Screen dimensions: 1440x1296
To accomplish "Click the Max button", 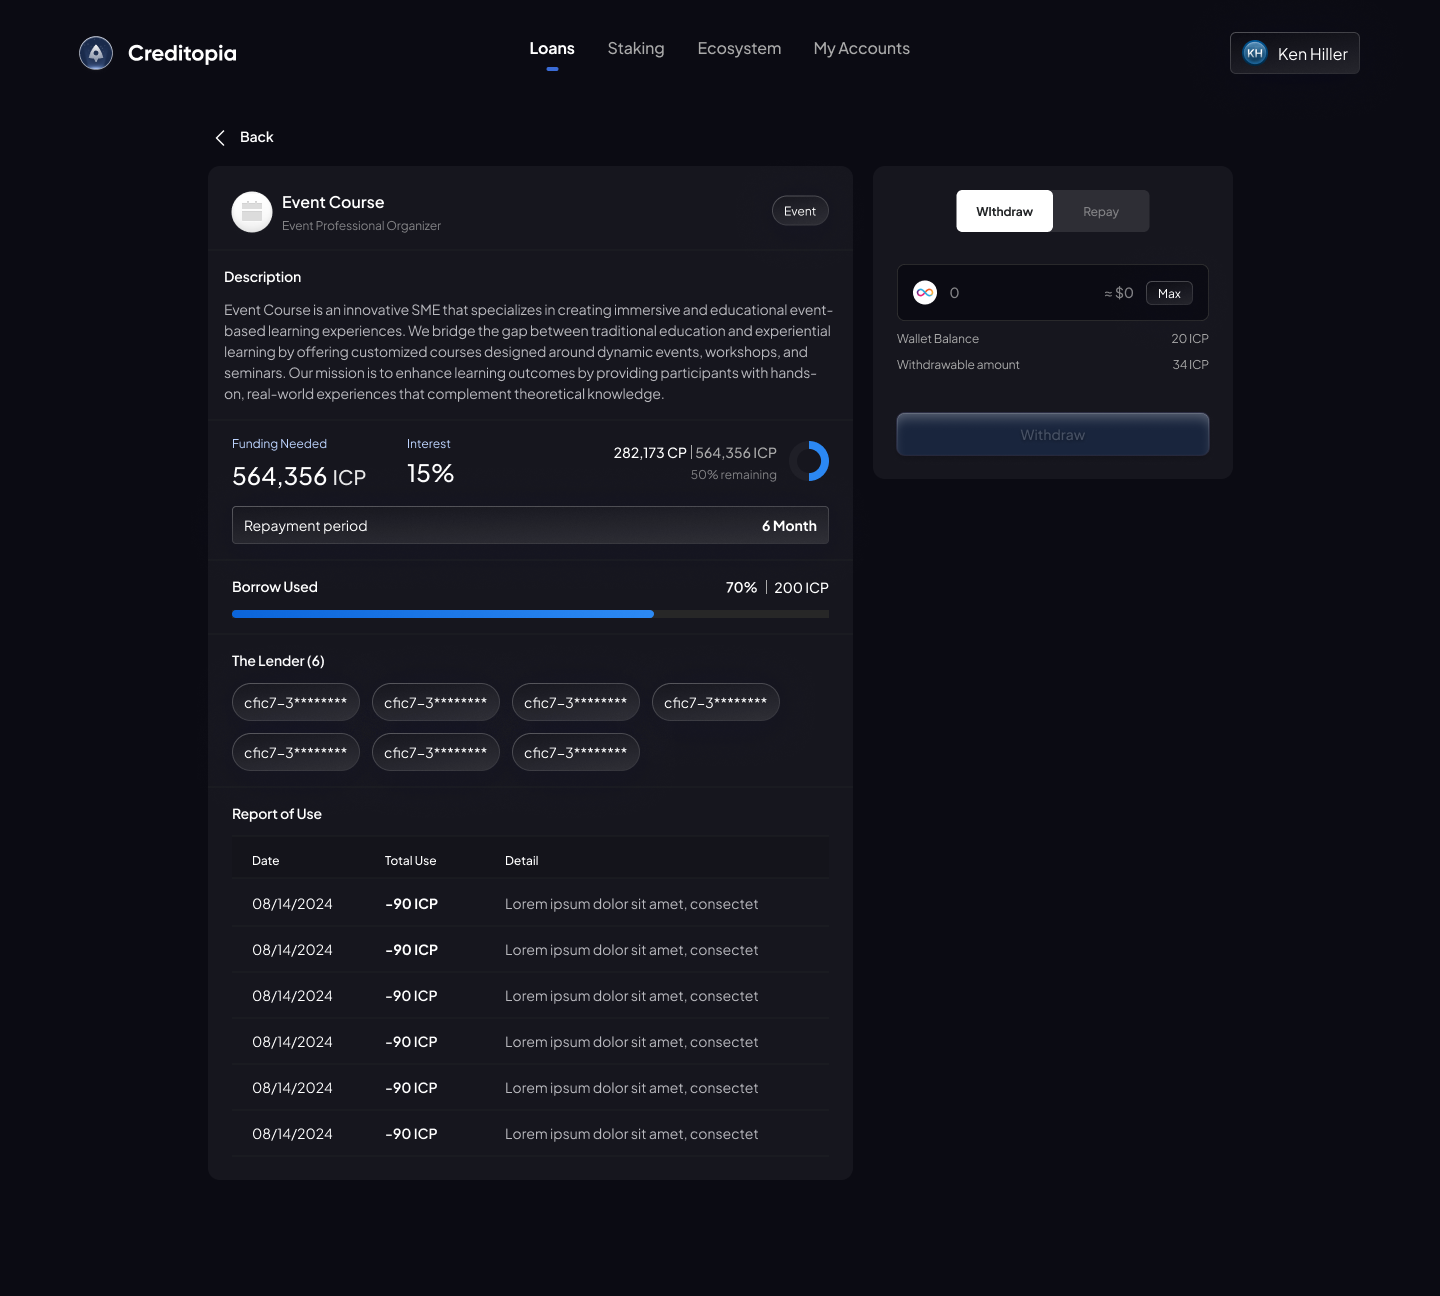I will point(1169,293).
